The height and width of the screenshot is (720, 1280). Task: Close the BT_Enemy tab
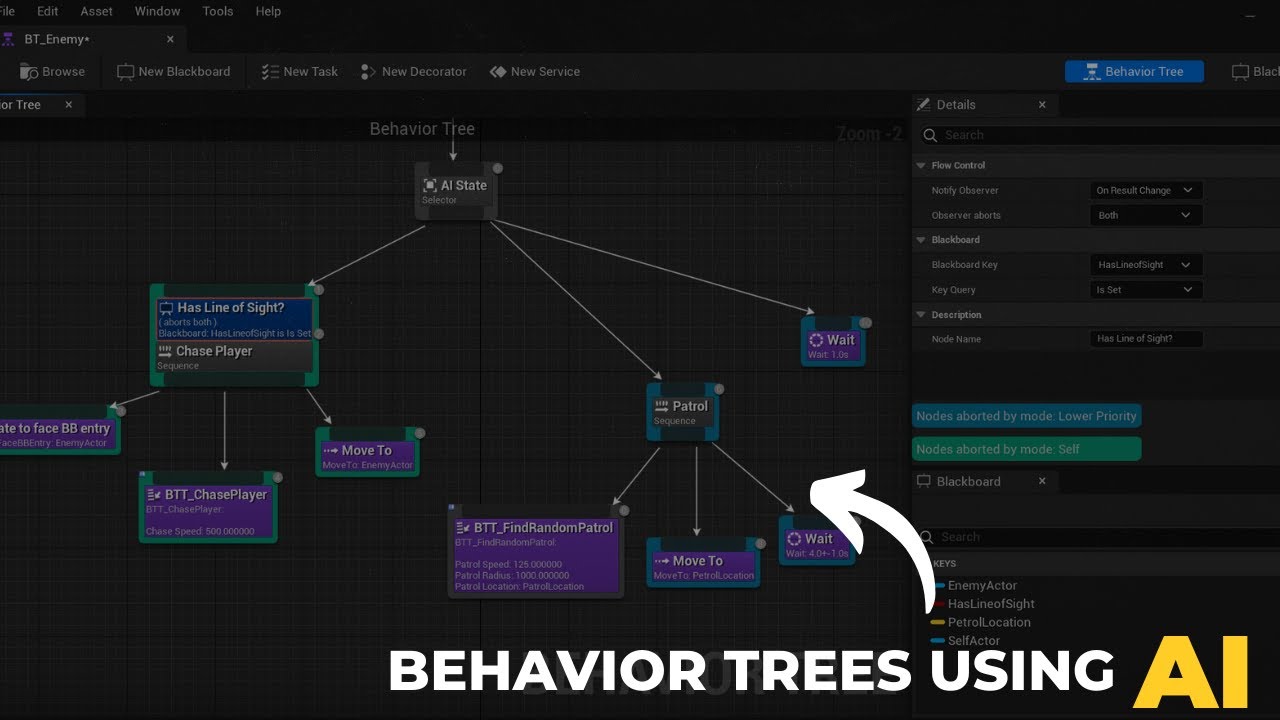[170, 39]
